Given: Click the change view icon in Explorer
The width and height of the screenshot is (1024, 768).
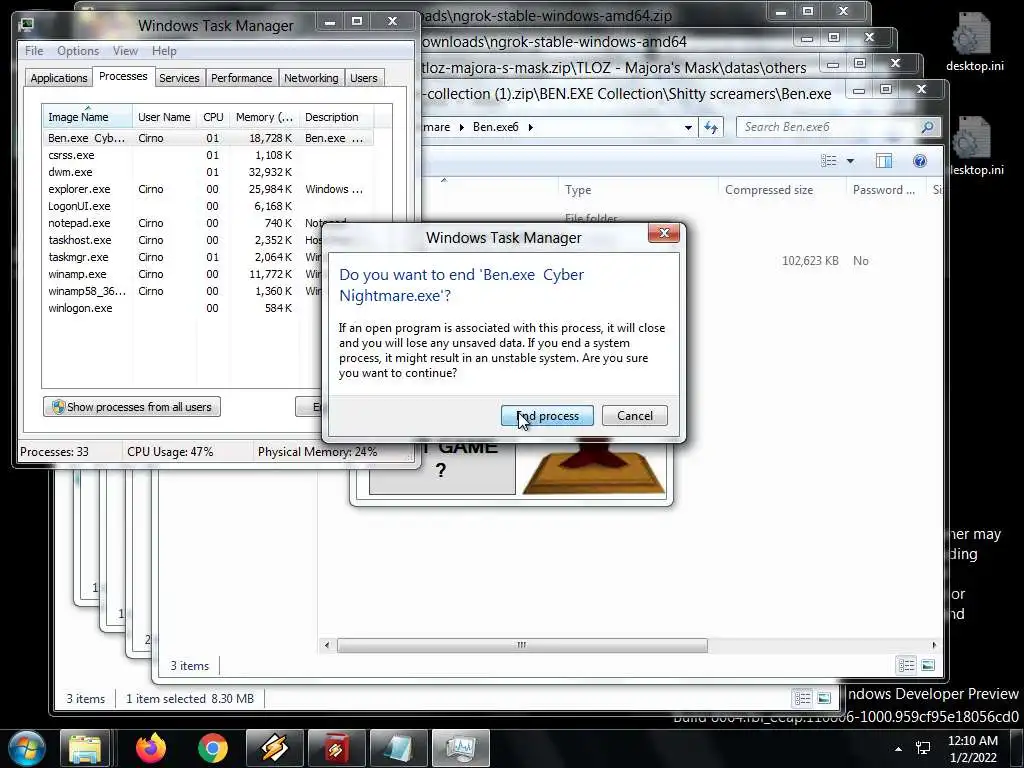Looking at the screenshot, I should (x=828, y=161).
